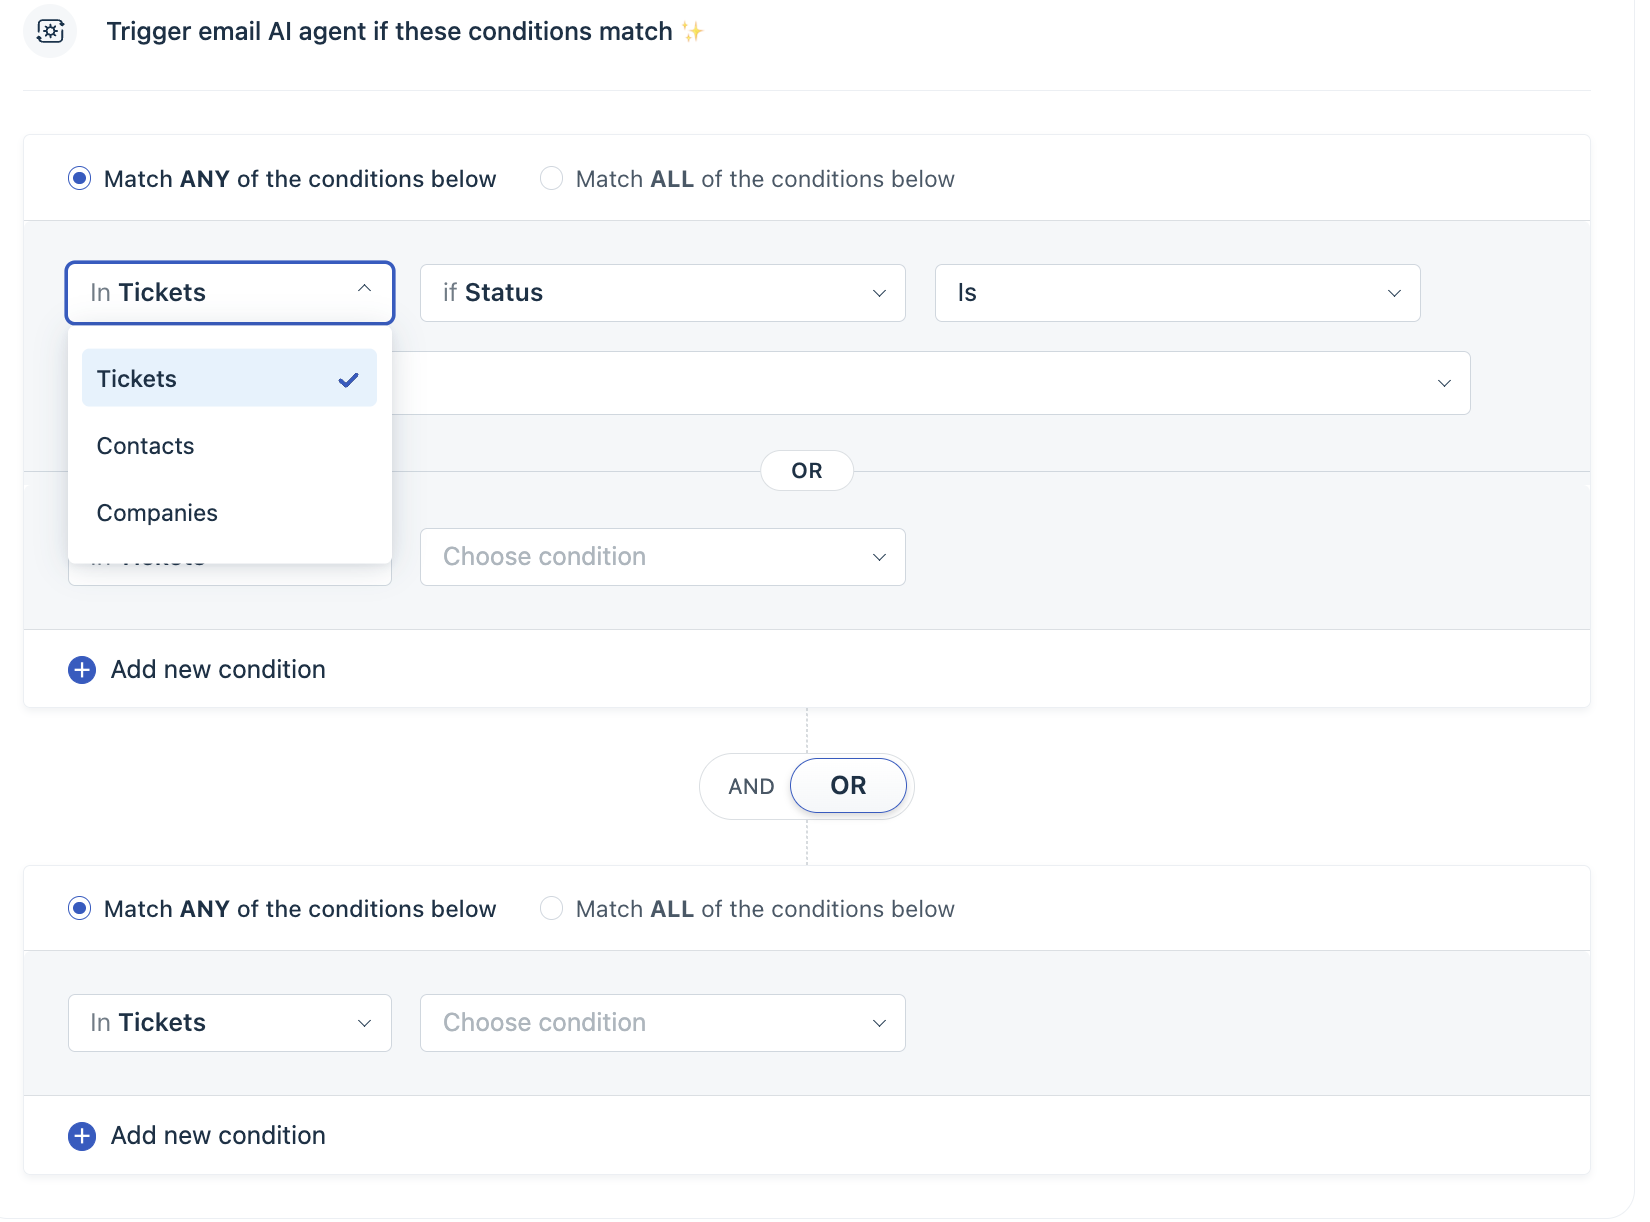Collapse the open In Tickets dropdown chevron
Screen dimensions: 1650x1222
[x=364, y=289]
